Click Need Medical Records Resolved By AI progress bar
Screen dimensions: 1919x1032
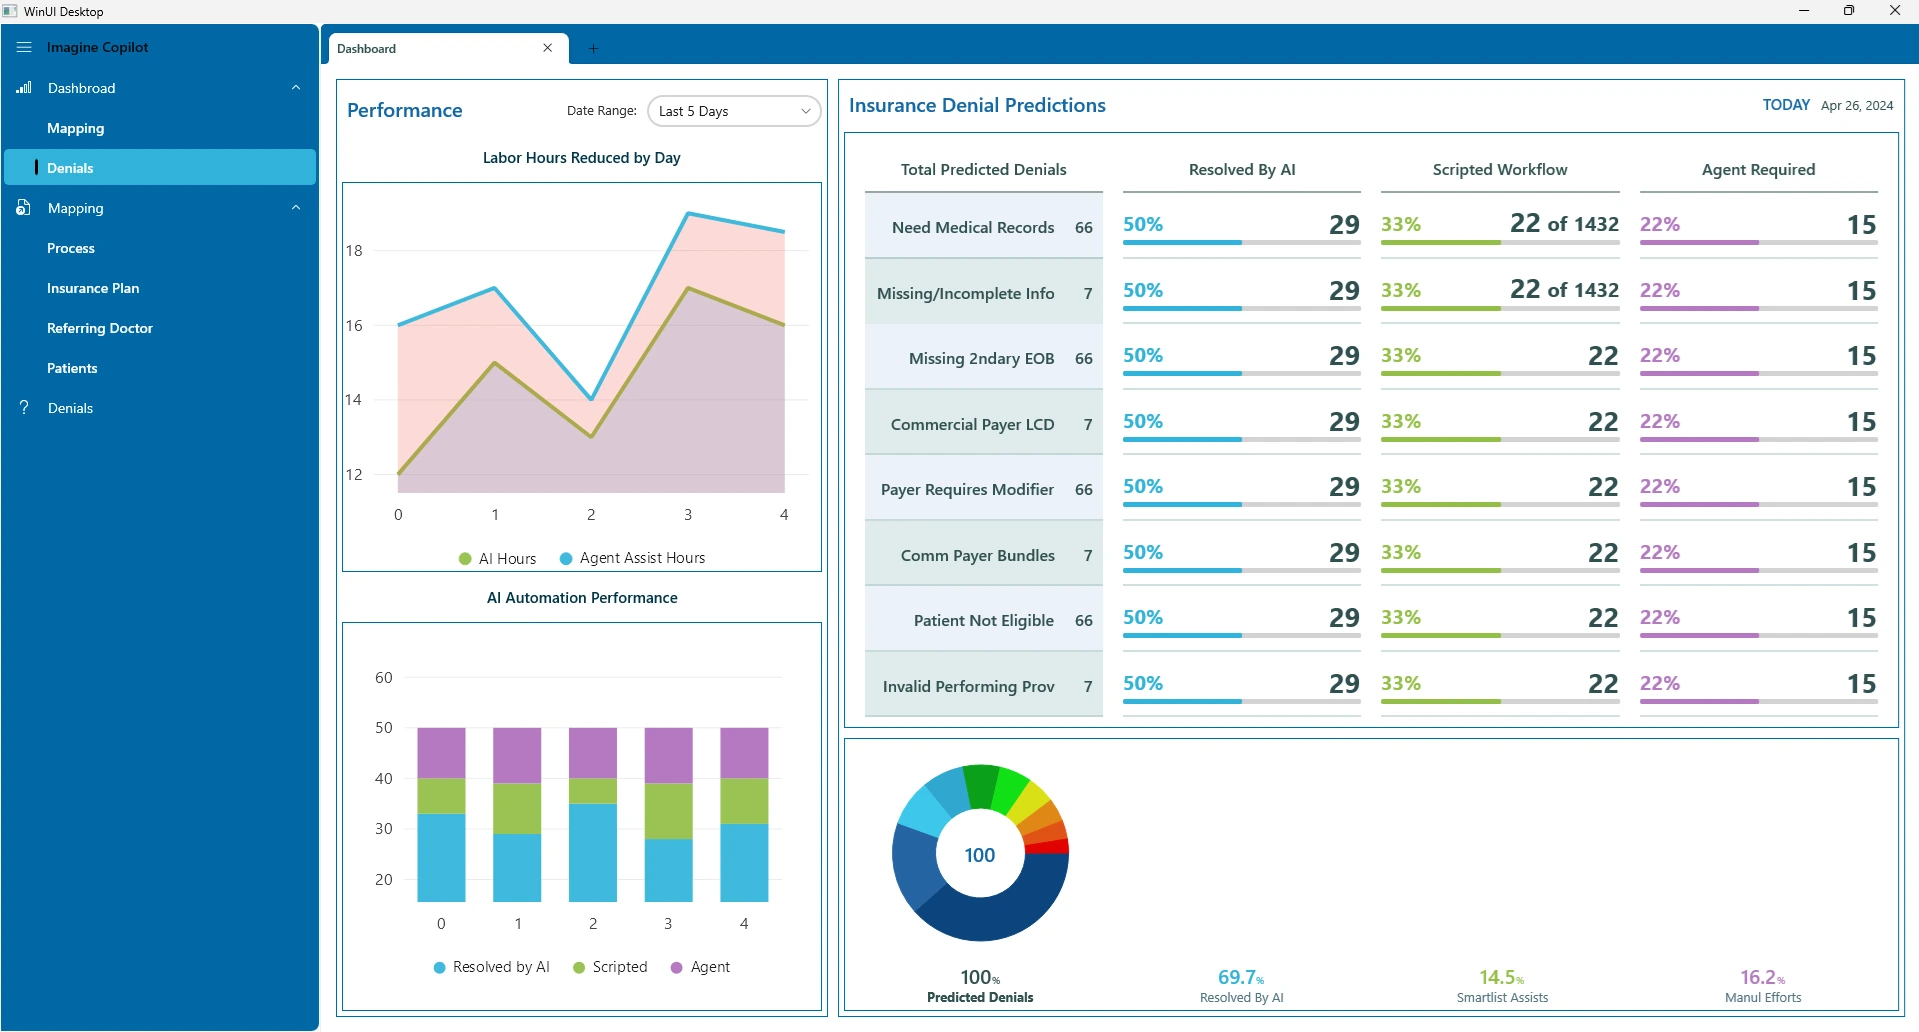point(1241,243)
